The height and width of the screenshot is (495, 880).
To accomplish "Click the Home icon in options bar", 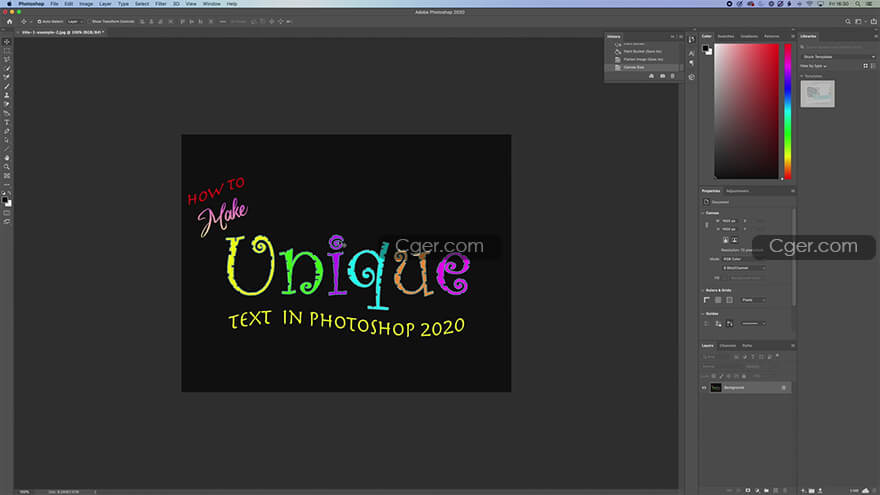I will [x=10, y=21].
